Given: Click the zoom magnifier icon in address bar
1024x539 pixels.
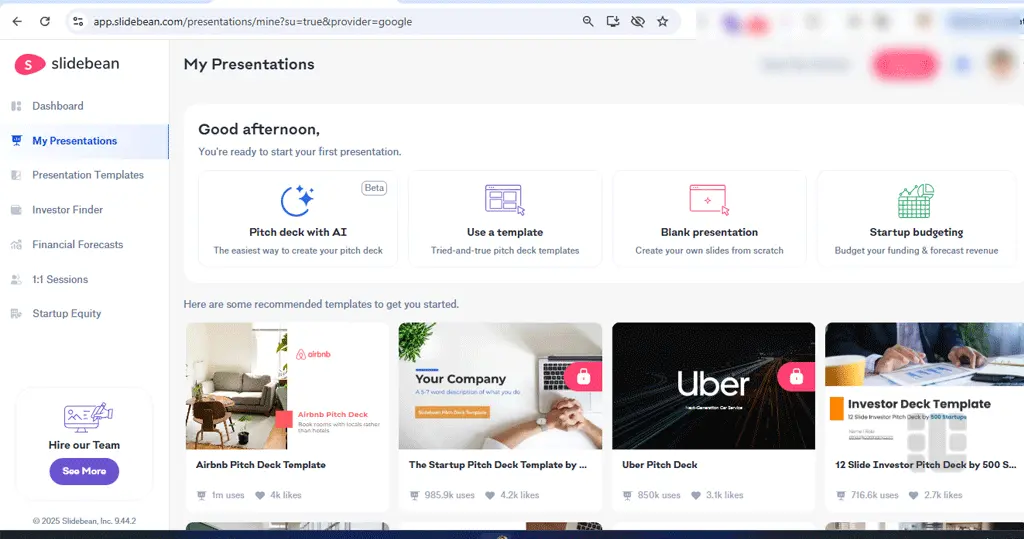Looking at the screenshot, I should (588, 21).
